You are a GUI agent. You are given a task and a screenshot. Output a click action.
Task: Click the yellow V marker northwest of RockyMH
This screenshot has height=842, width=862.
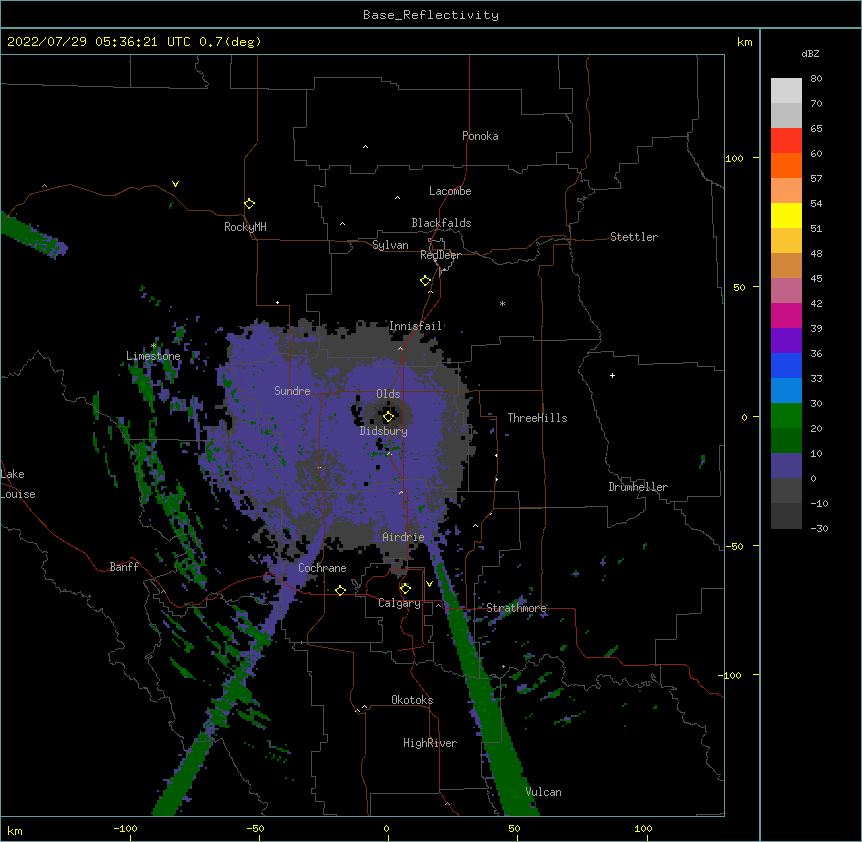coord(175,184)
